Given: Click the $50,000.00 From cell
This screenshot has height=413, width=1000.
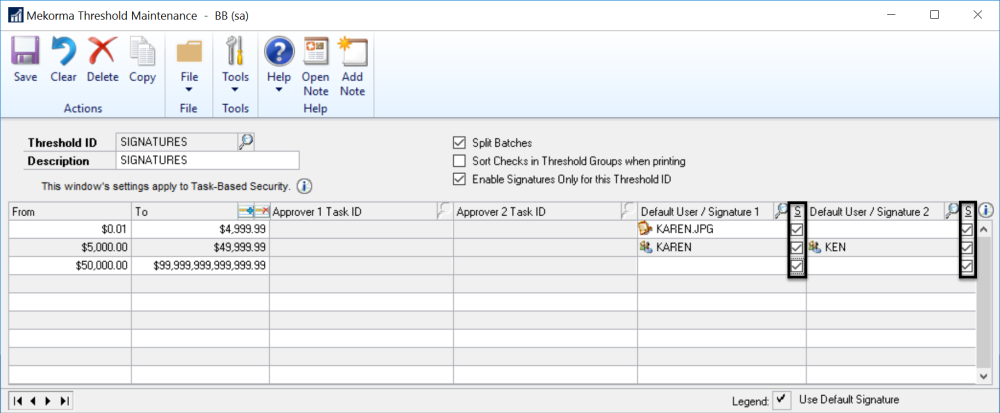Looking at the screenshot, I should [x=70, y=265].
